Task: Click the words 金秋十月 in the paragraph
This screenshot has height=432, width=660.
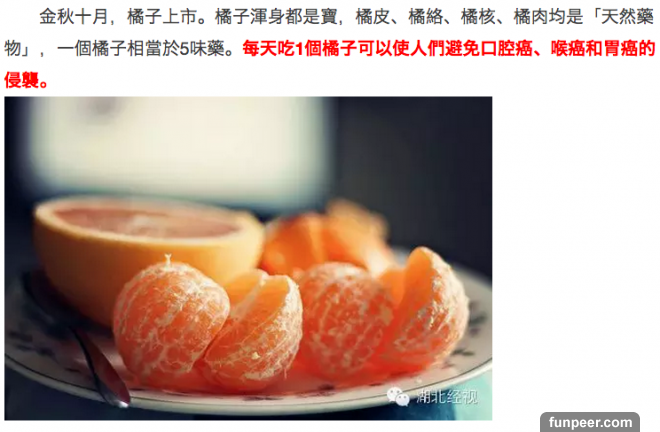Action: click(74, 17)
